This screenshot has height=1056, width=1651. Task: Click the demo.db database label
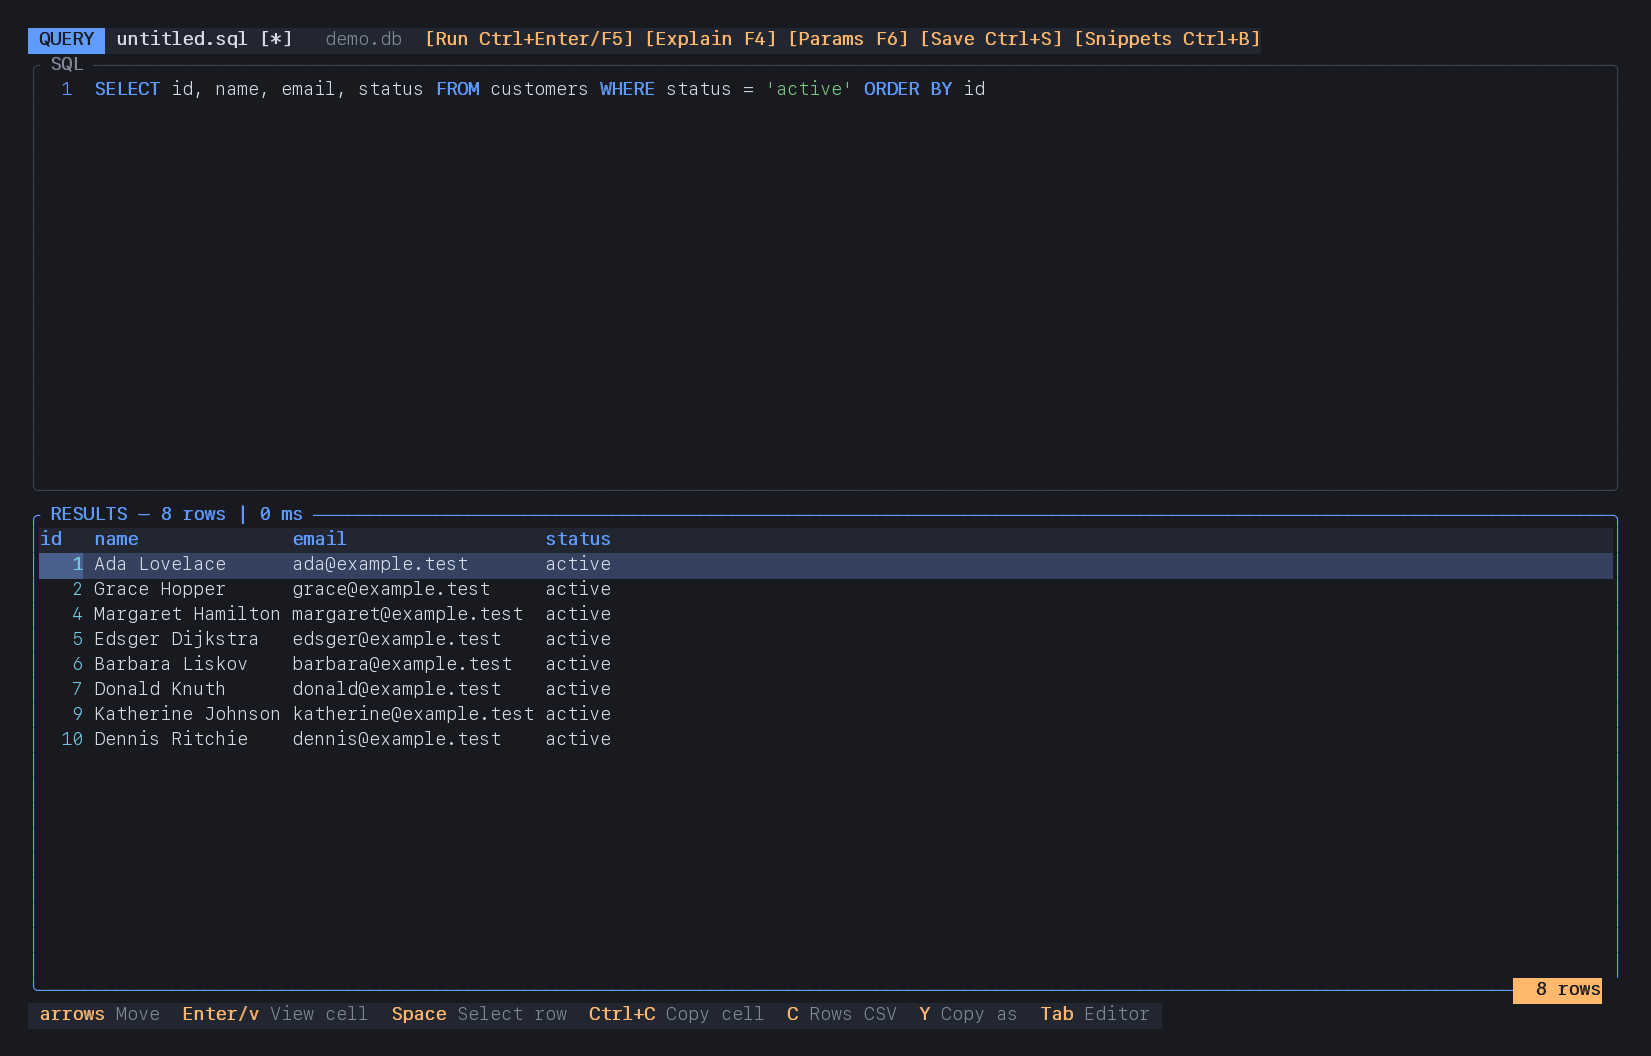[364, 39]
